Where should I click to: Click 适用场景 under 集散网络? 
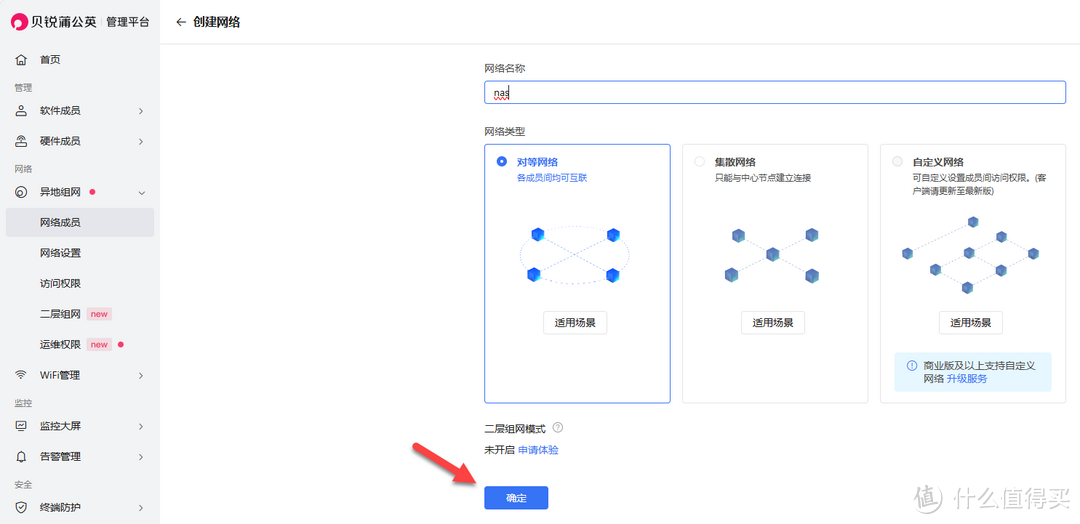[773, 322]
